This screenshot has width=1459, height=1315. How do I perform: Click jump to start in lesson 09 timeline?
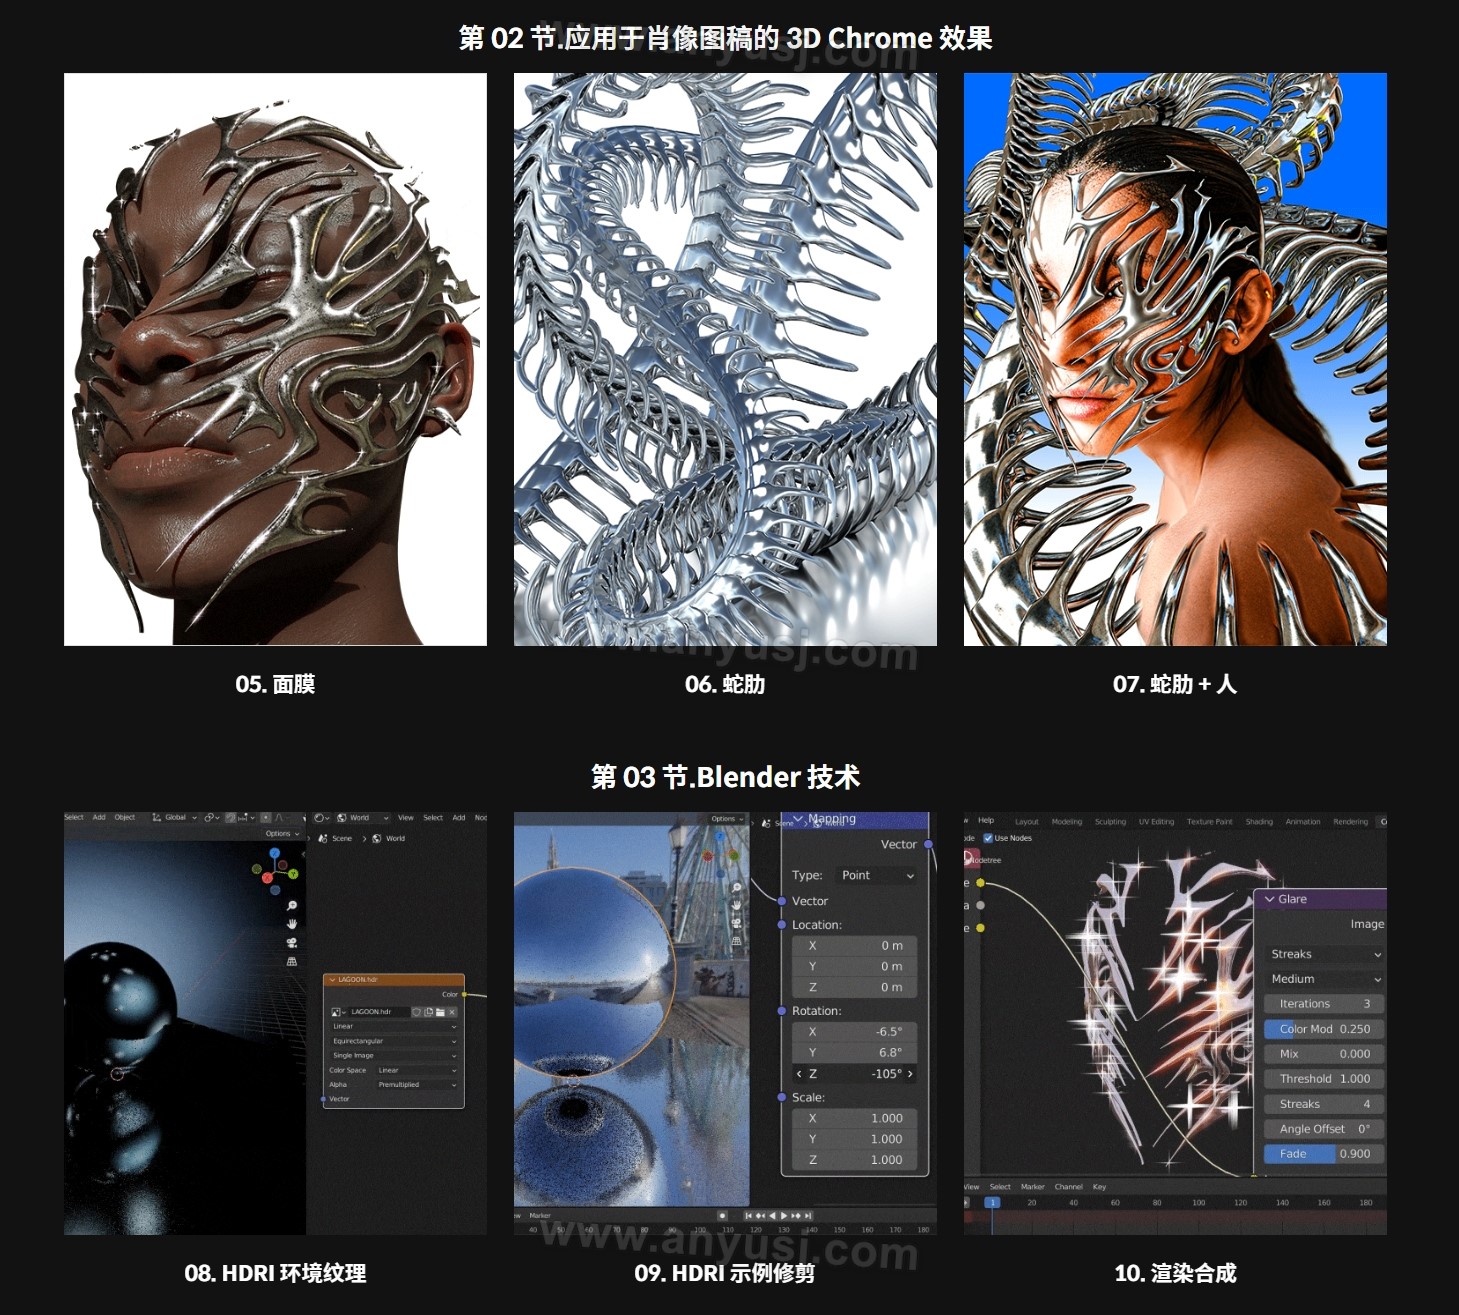point(748,1215)
